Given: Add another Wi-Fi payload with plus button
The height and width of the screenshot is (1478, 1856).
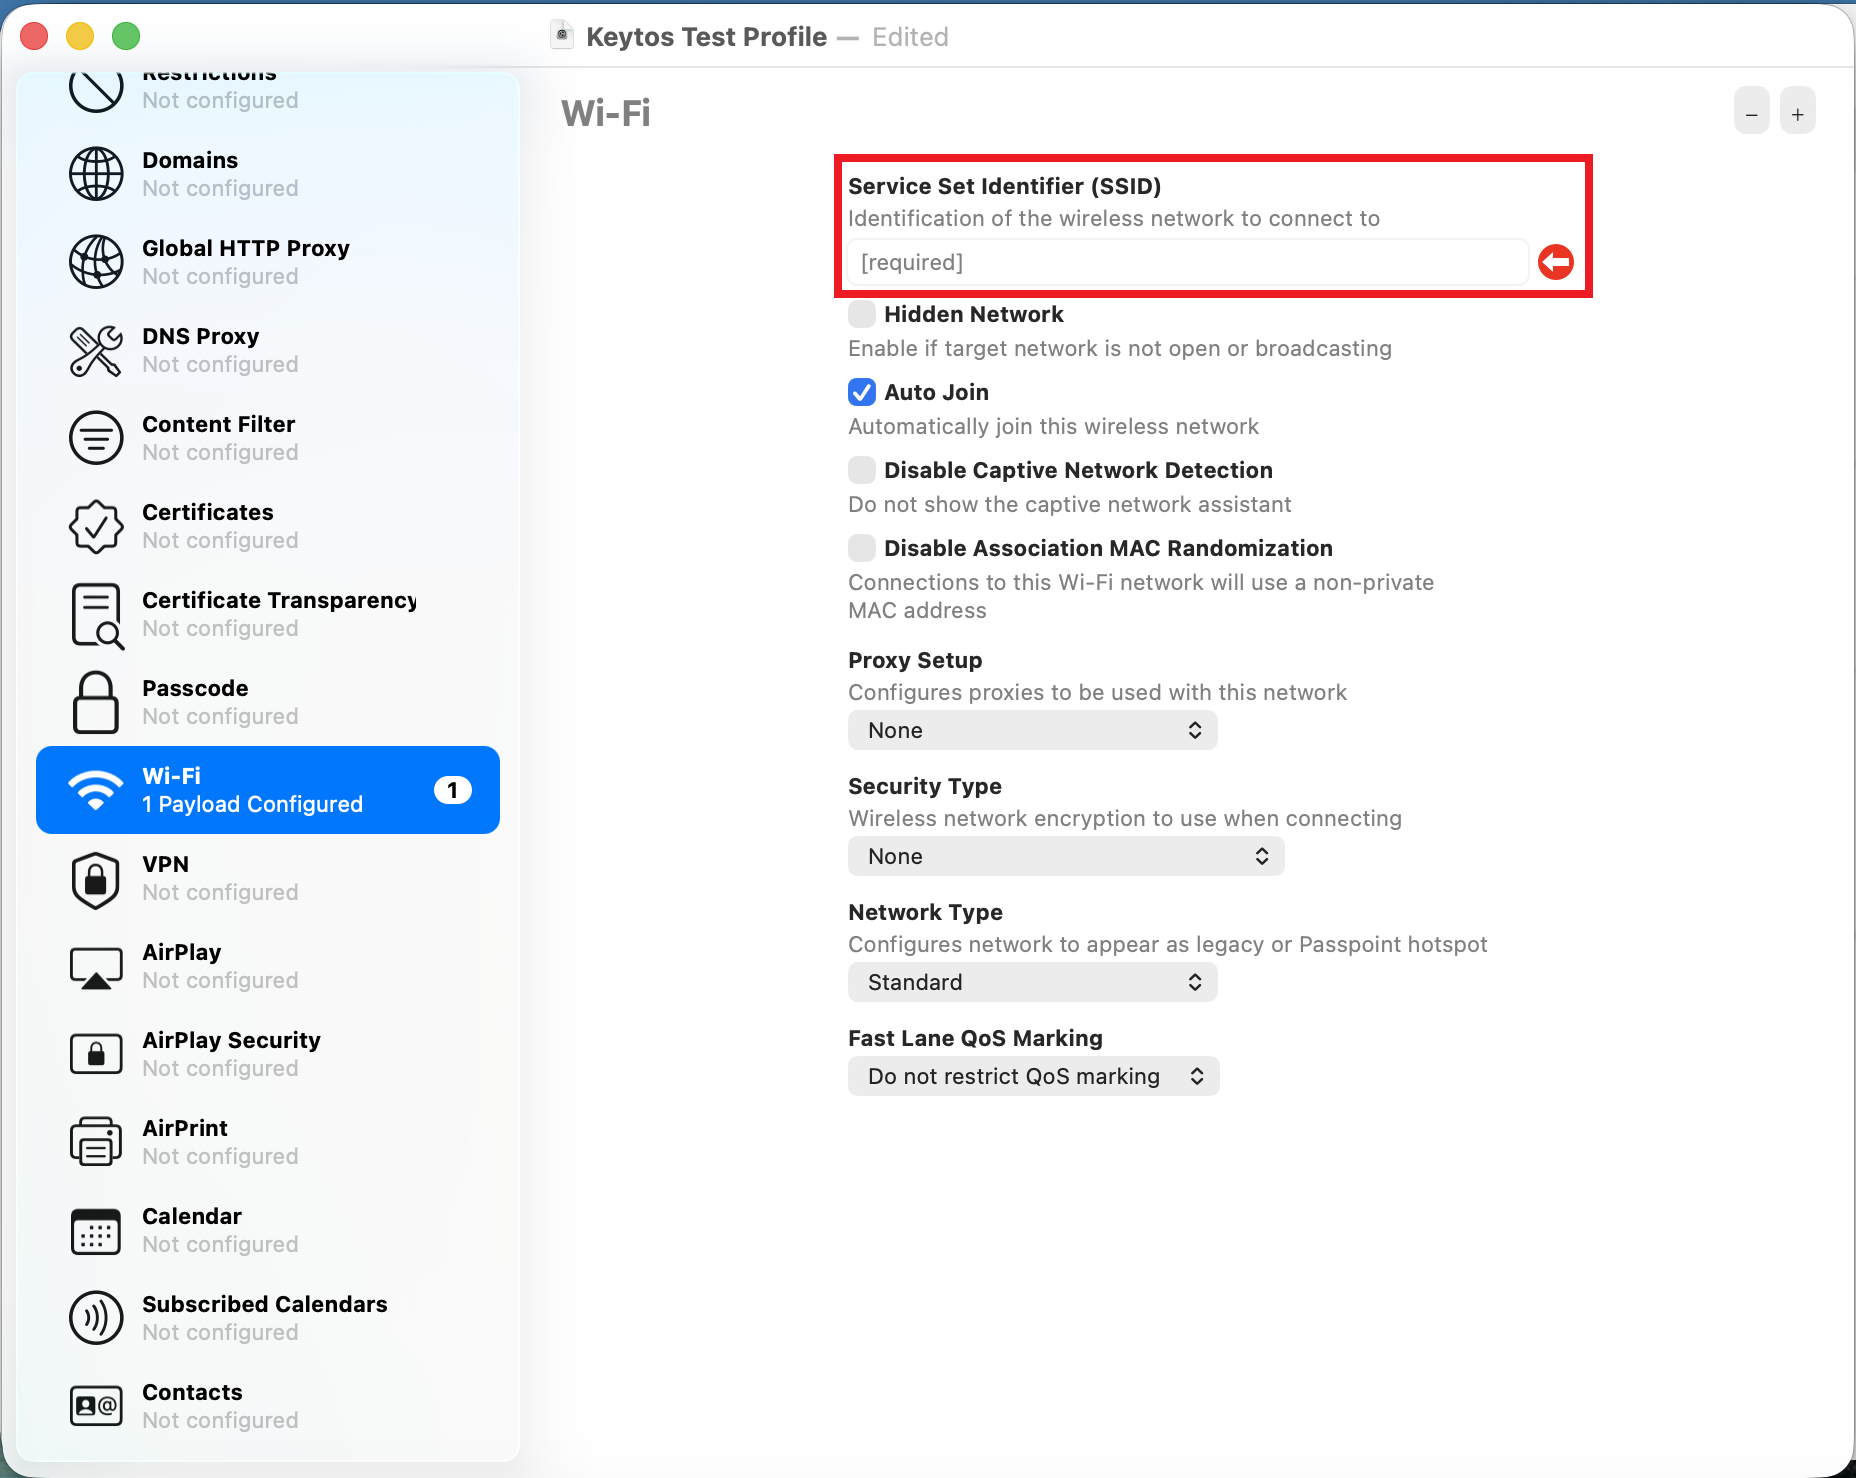Looking at the screenshot, I should (1798, 112).
